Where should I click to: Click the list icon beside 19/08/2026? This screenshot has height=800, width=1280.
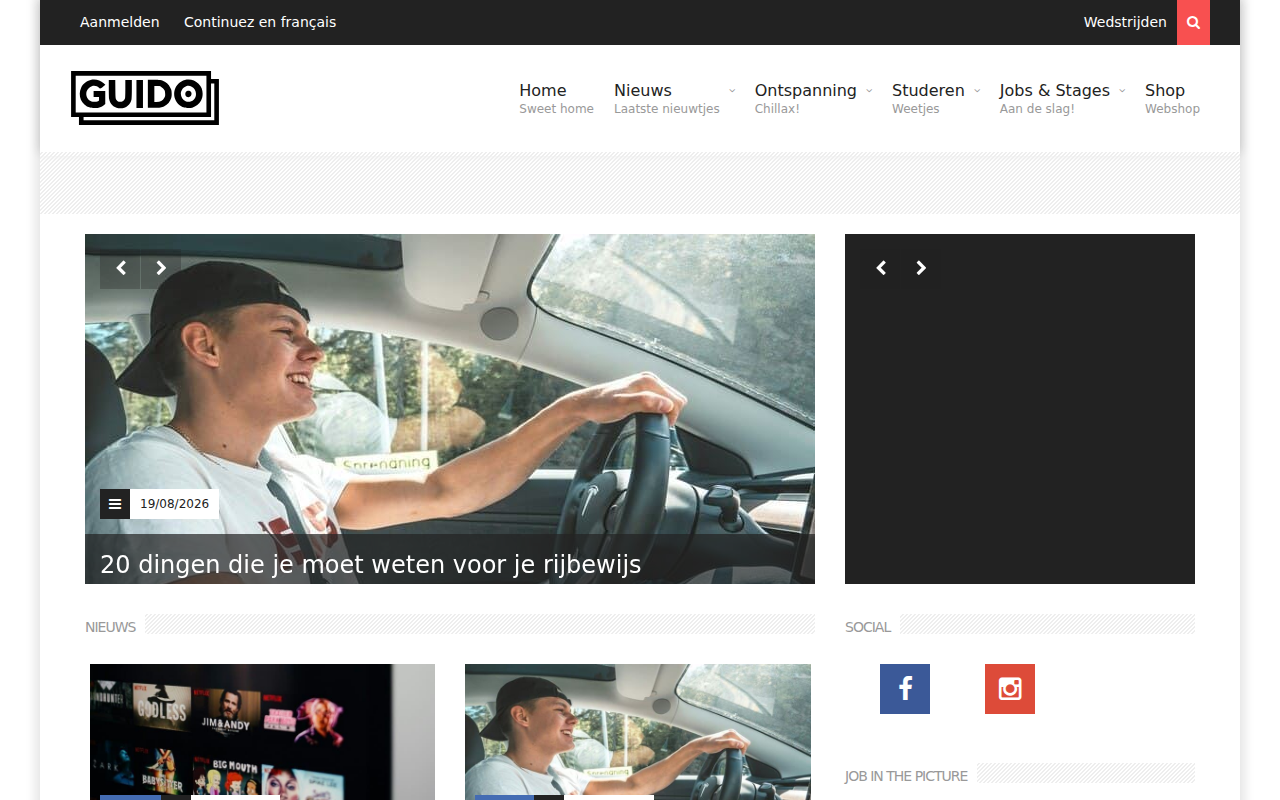(115, 504)
